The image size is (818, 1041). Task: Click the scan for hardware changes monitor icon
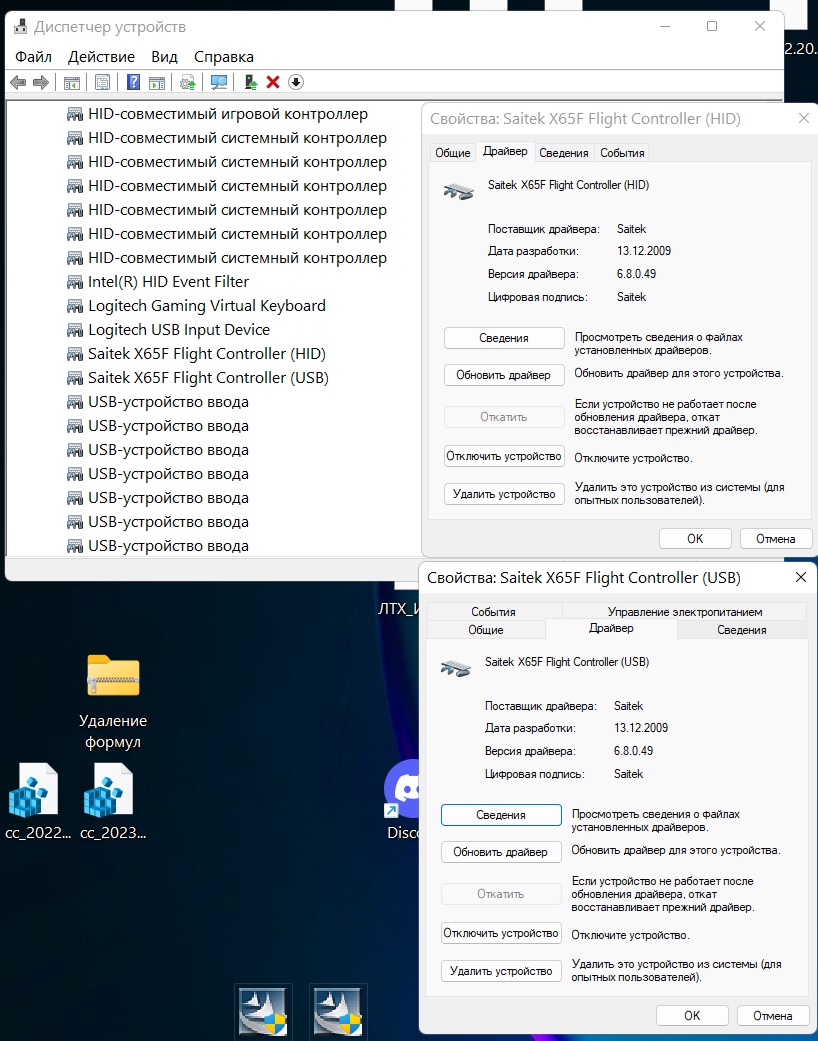(218, 82)
